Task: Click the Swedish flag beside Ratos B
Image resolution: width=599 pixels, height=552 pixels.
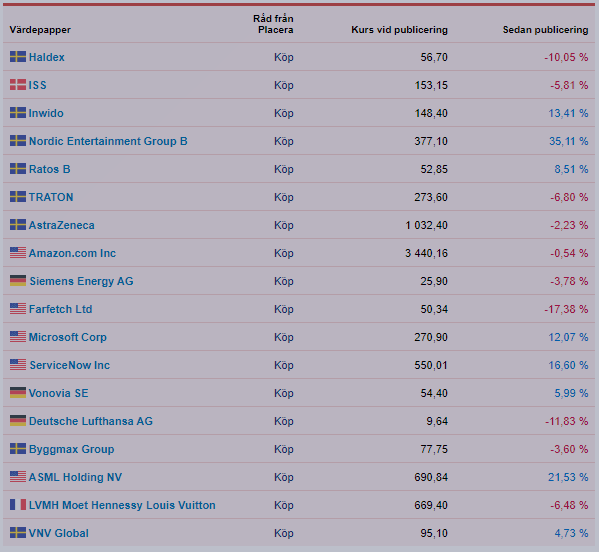Action: pos(18,168)
